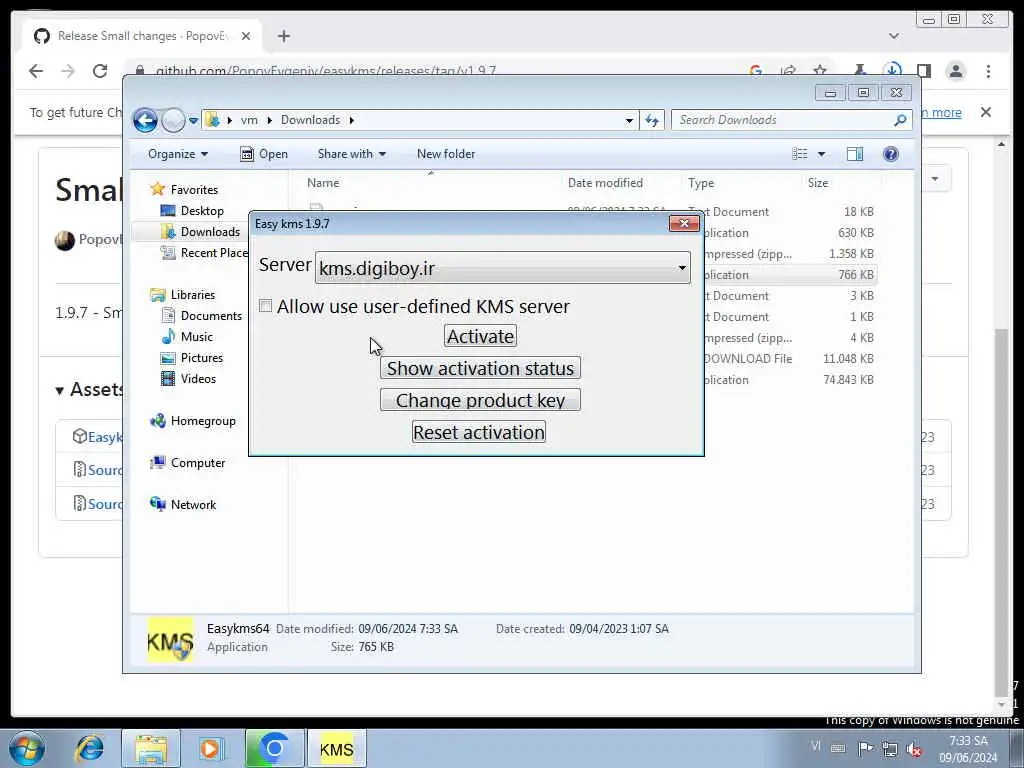
Task: Switch to Chrome from the taskbar
Action: pos(274,748)
